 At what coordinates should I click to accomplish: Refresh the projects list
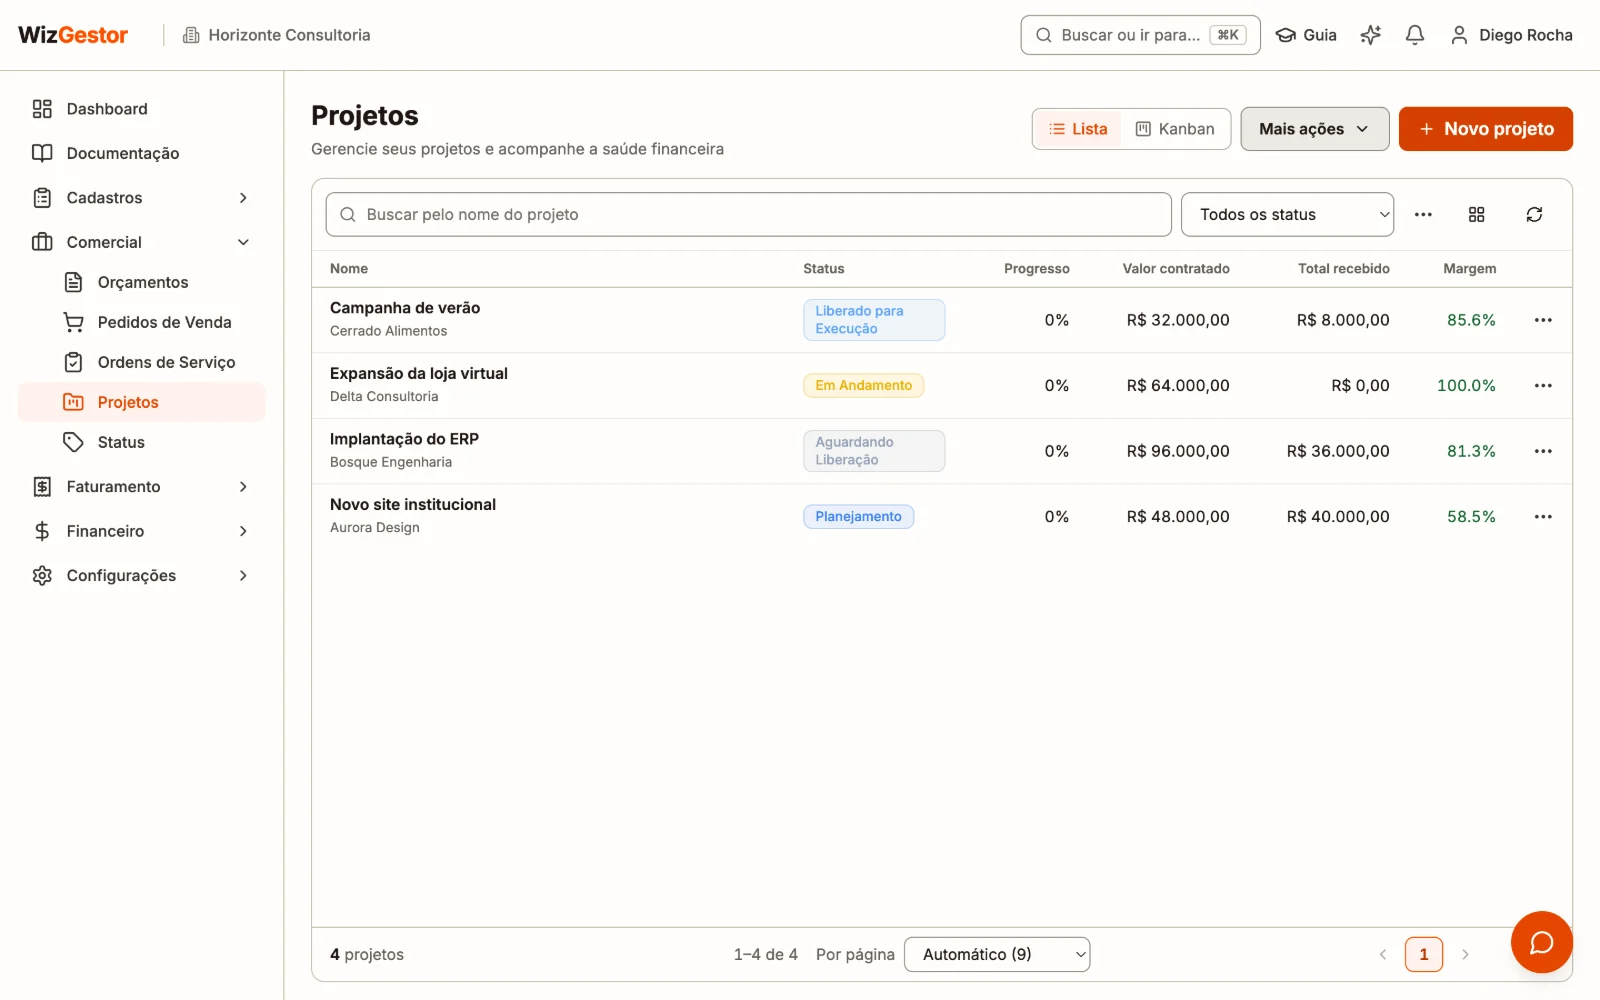pyautogui.click(x=1534, y=214)
